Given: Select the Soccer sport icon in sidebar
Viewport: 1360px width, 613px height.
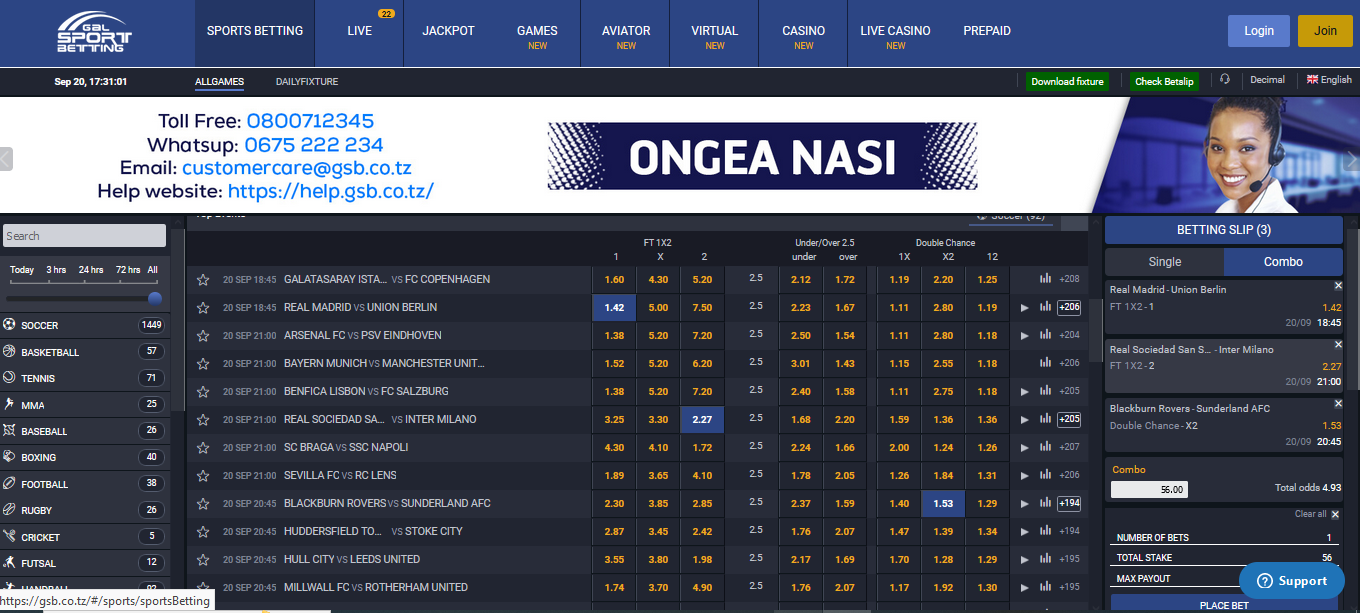Looking at the screenshot, I should click(10, 325).
